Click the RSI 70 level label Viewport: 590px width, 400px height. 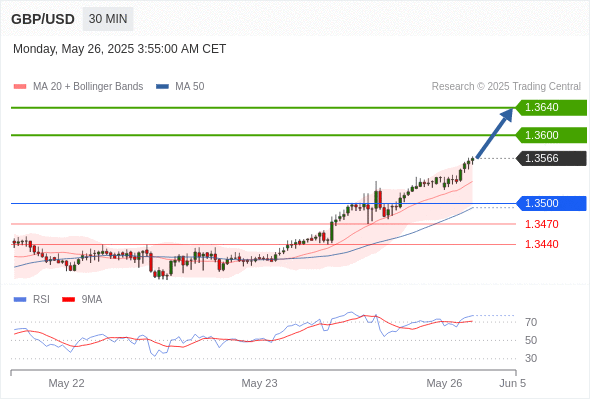click(x=531, y=322)
